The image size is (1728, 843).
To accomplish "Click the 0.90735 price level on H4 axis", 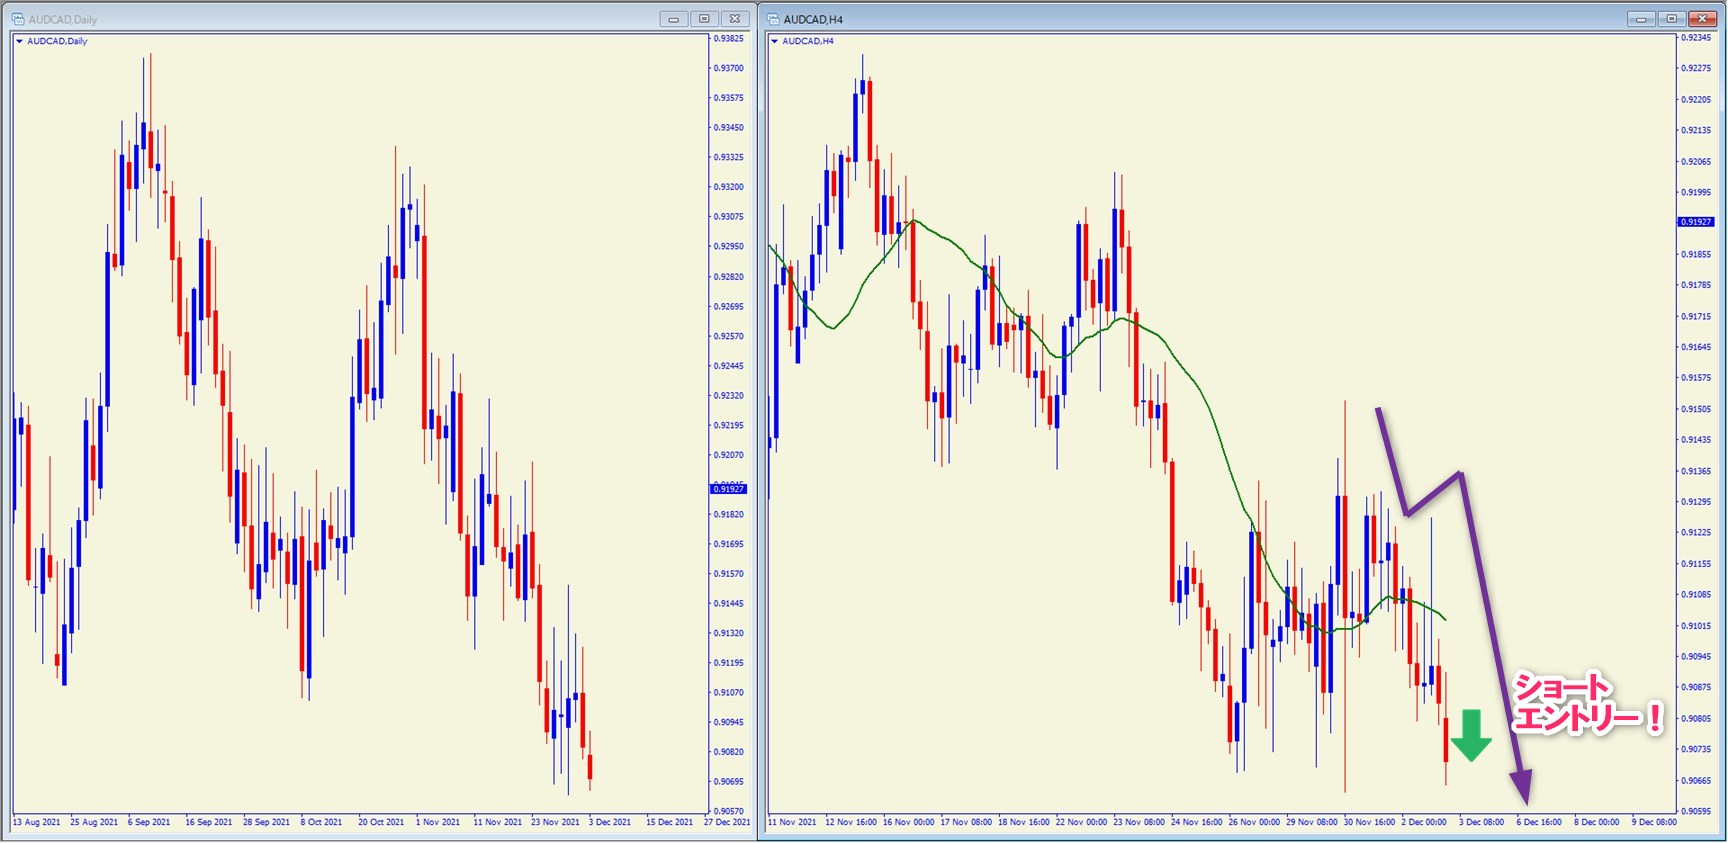I will (x=1697, y=749).
